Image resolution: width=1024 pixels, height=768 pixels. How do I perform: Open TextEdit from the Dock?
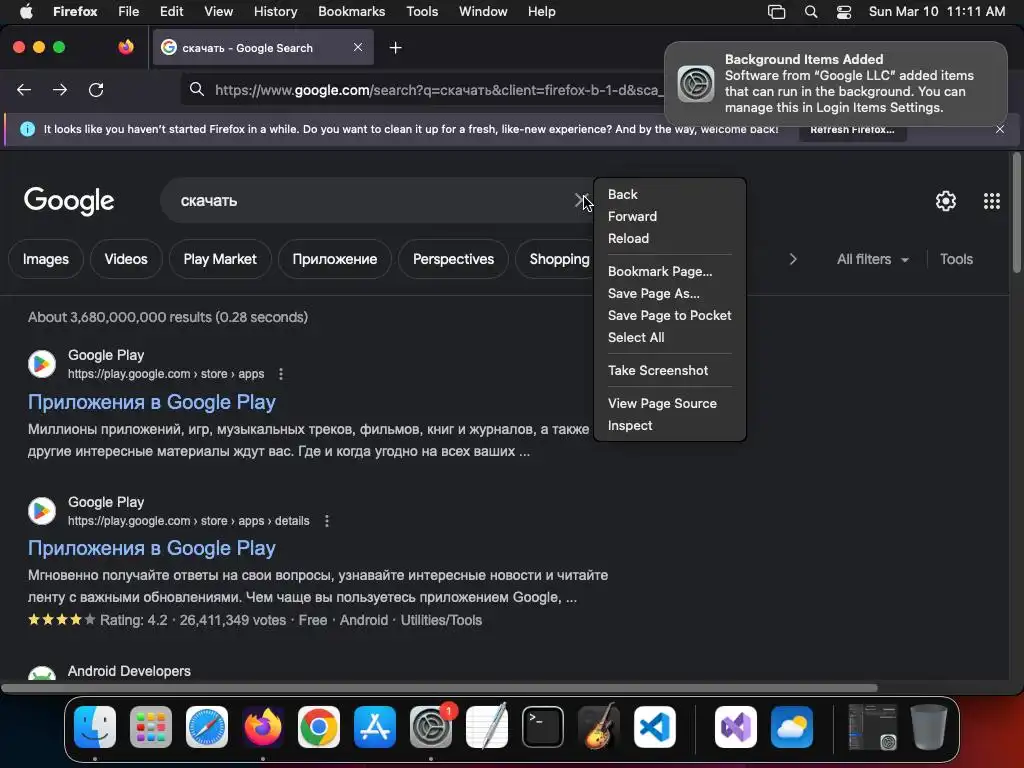pos(487,727)
